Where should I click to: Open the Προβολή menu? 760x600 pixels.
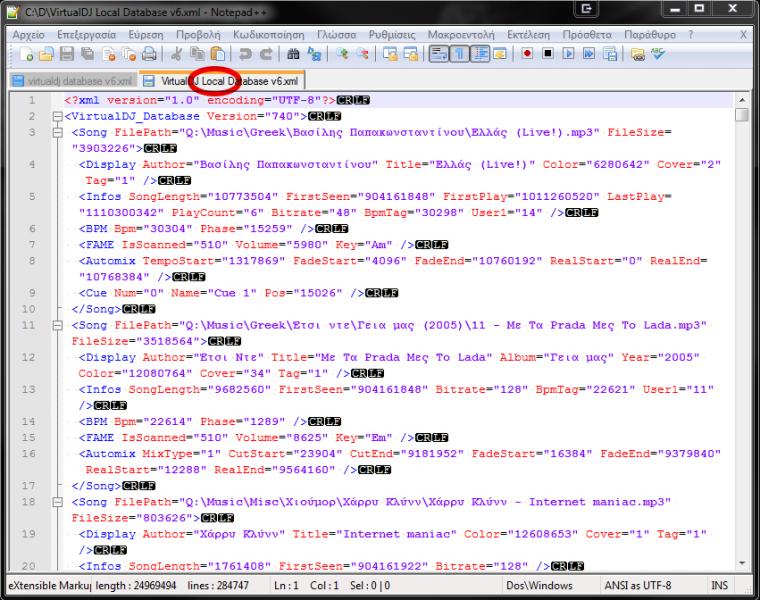[x=198, y=35]
